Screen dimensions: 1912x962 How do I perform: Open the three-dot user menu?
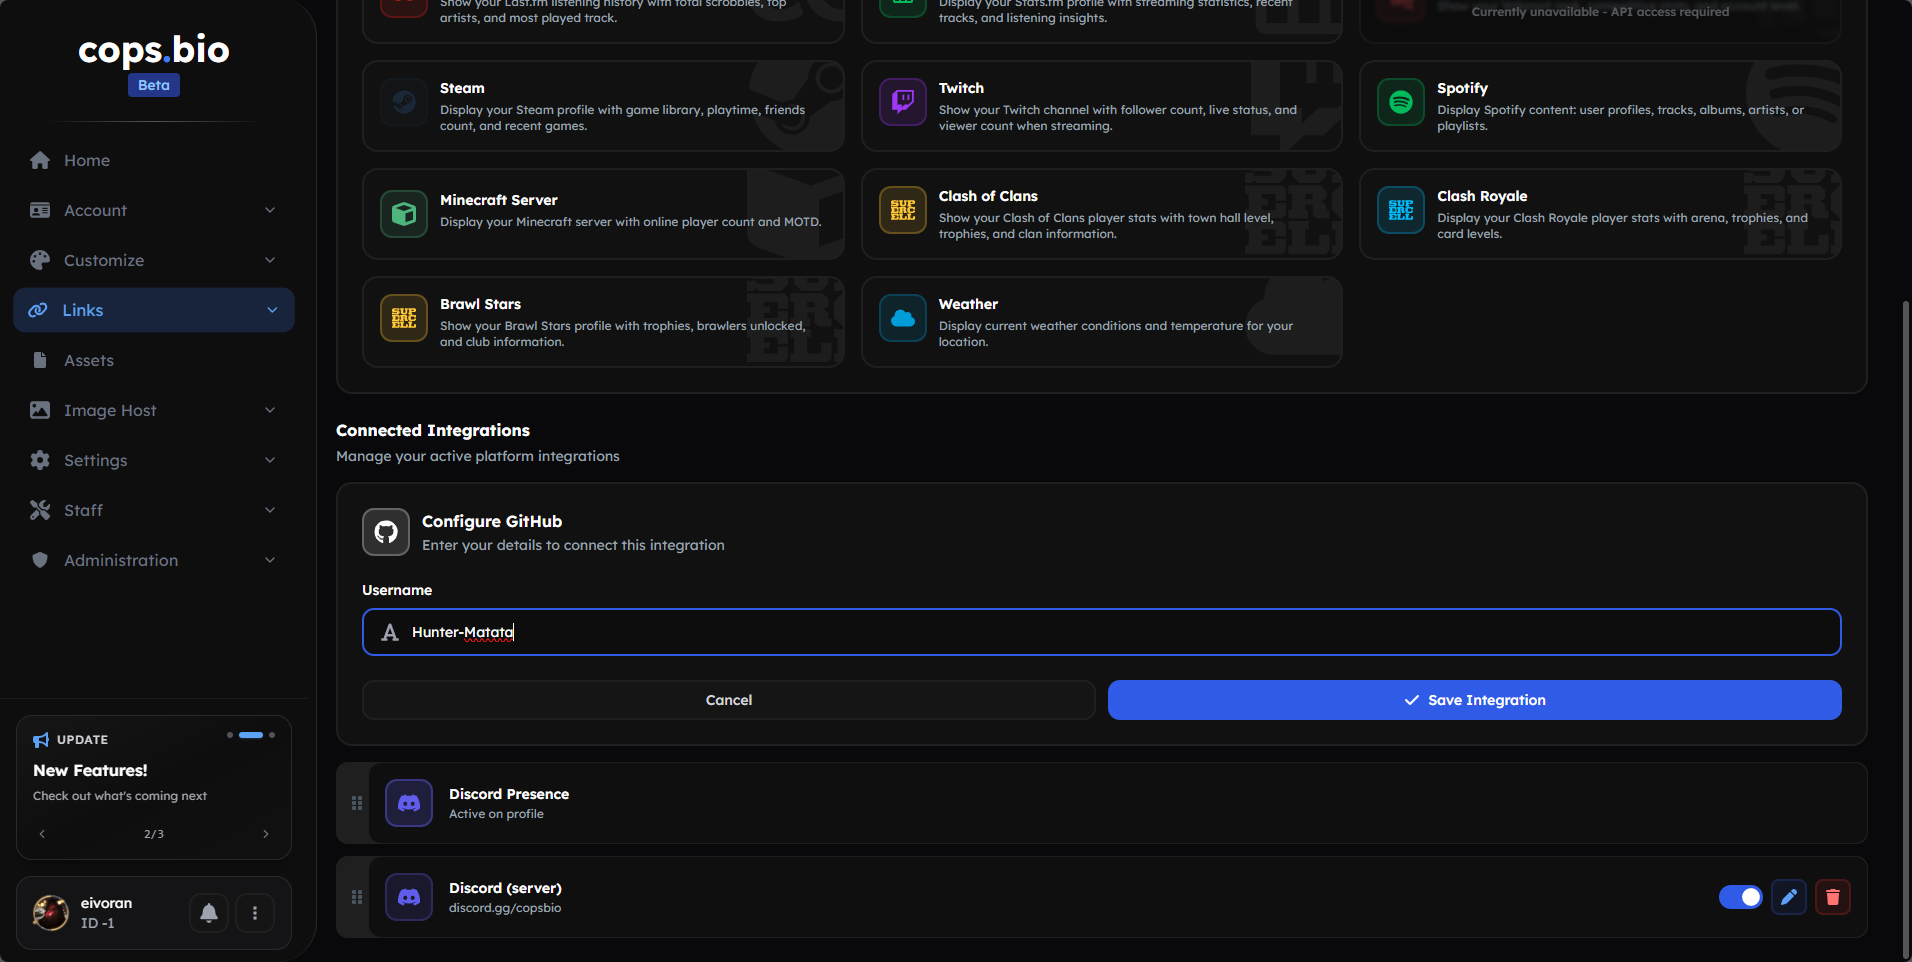click(x=255, y=913)
